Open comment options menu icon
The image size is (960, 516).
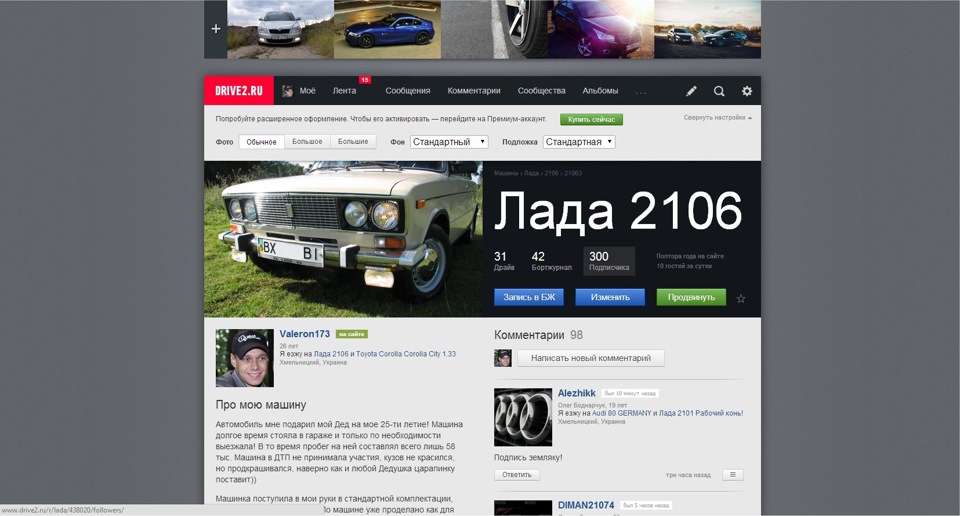(733, 475)
